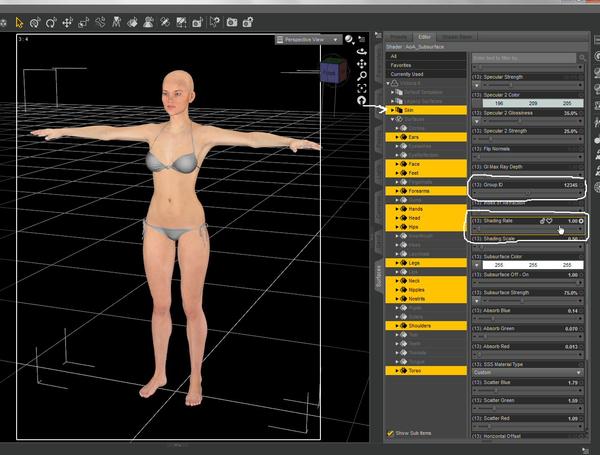The width and height of the screenshot is (600, 455).
Task: Click the Subsurface Off - On slider
Action: (527, 283)
